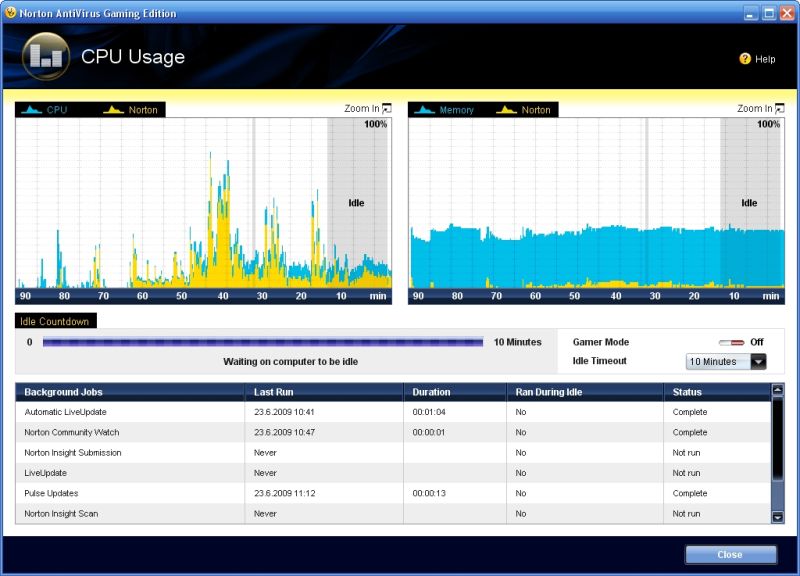Click the CPU Usage bar chart logo icon
The height and width of the screenshot is (576, 800).
[x=46, y=56]
